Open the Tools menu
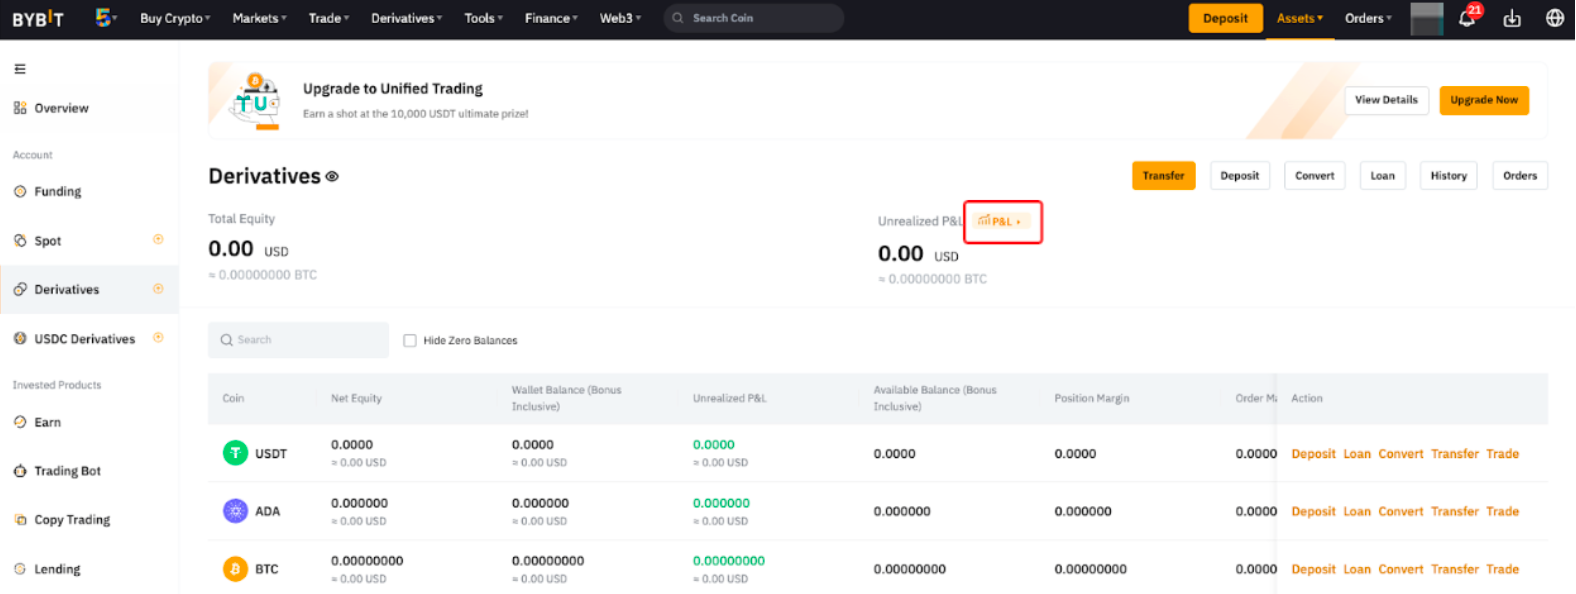 [x=483, y=18]
